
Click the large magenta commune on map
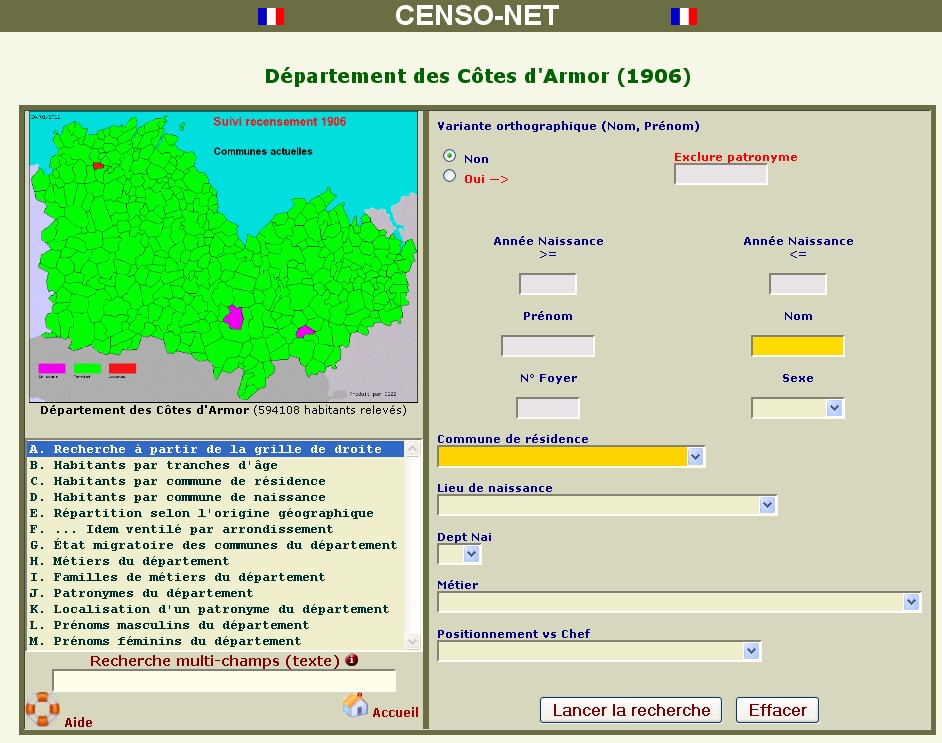click(x=234, y=317)
